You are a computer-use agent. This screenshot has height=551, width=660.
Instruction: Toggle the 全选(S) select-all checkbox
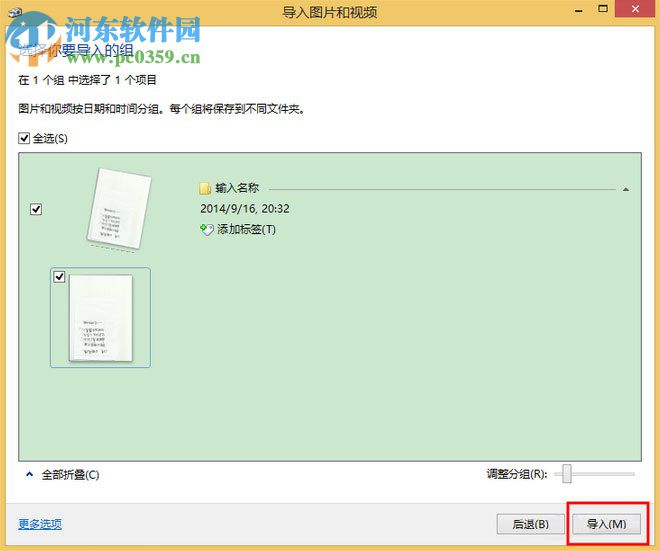pyautogui.click(x=24, y=138)
